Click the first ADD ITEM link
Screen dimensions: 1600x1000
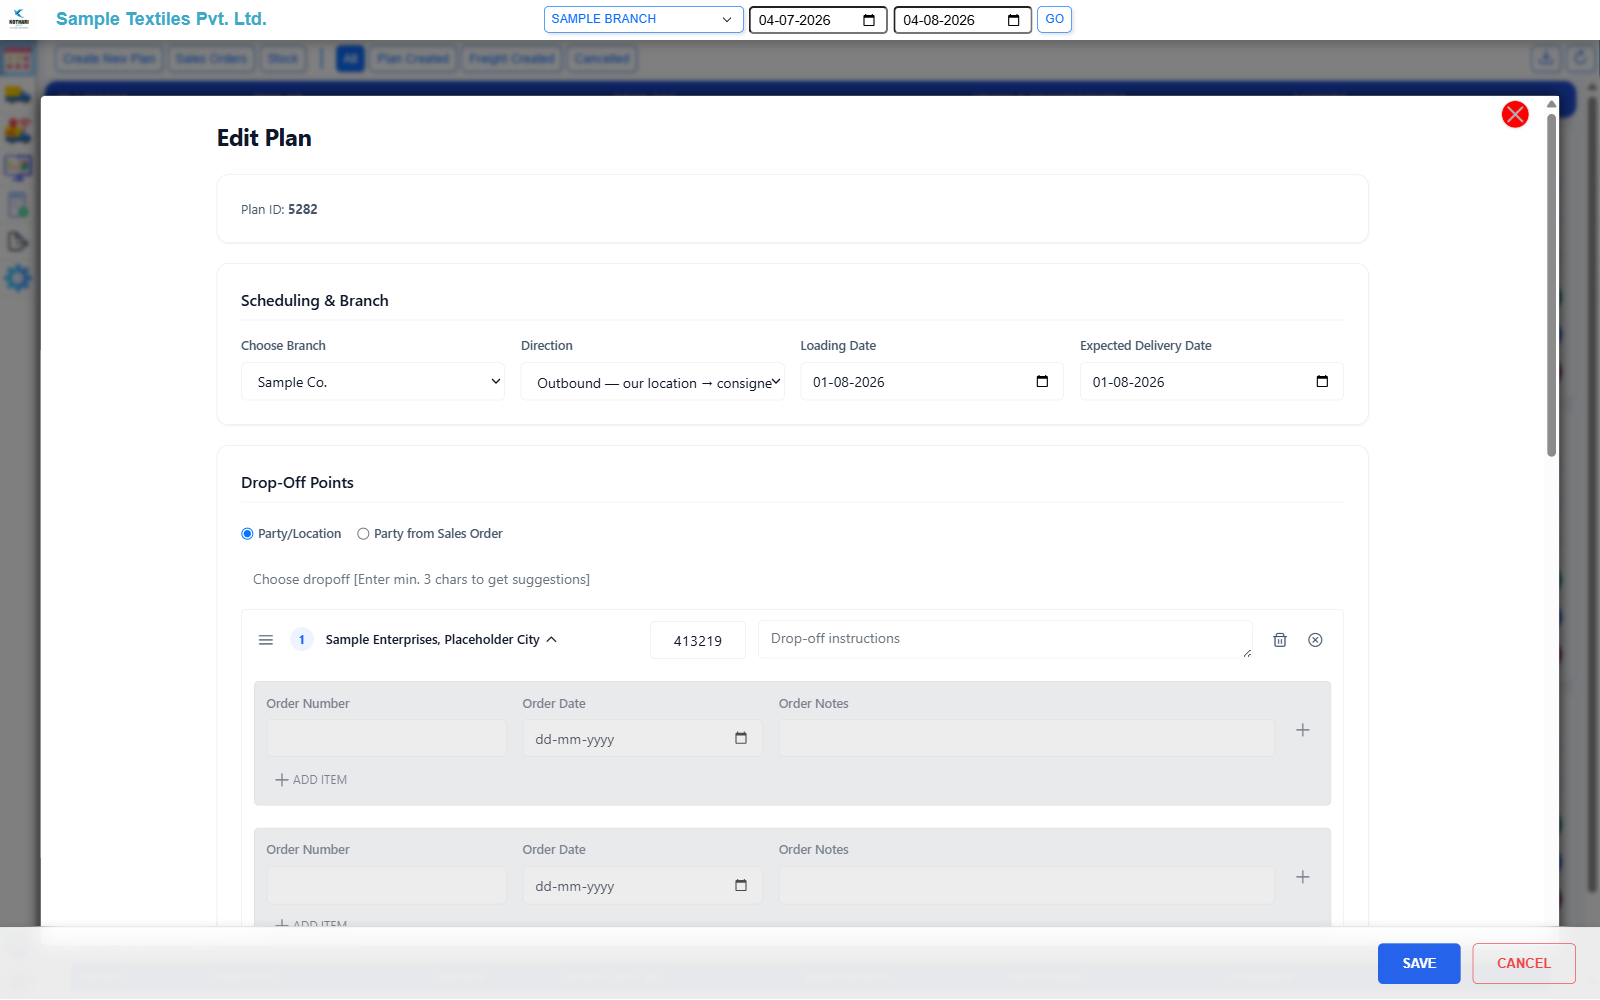pyautogui.click(x=311, y=780)
